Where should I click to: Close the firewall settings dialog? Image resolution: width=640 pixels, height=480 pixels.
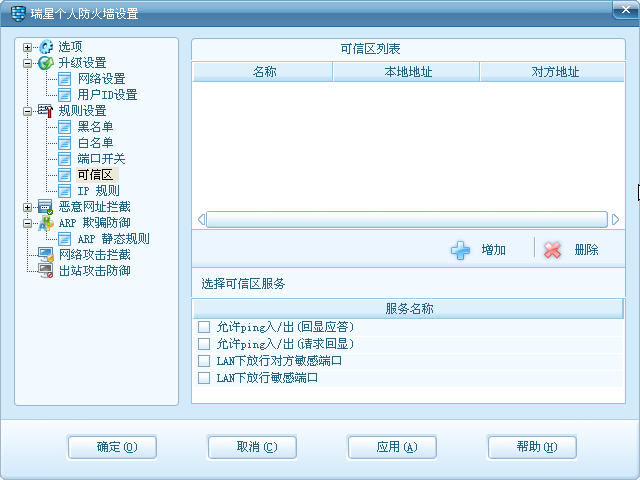click(625, 9)
